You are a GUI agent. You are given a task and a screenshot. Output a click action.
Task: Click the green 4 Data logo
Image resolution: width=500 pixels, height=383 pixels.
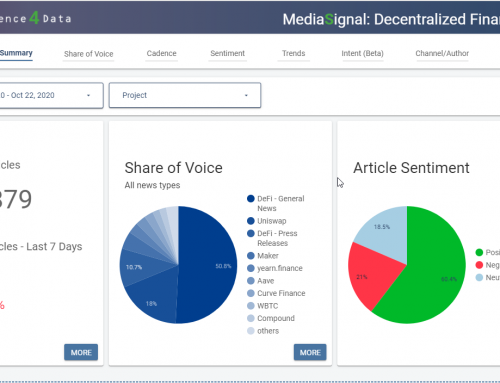tap(35, 18)
